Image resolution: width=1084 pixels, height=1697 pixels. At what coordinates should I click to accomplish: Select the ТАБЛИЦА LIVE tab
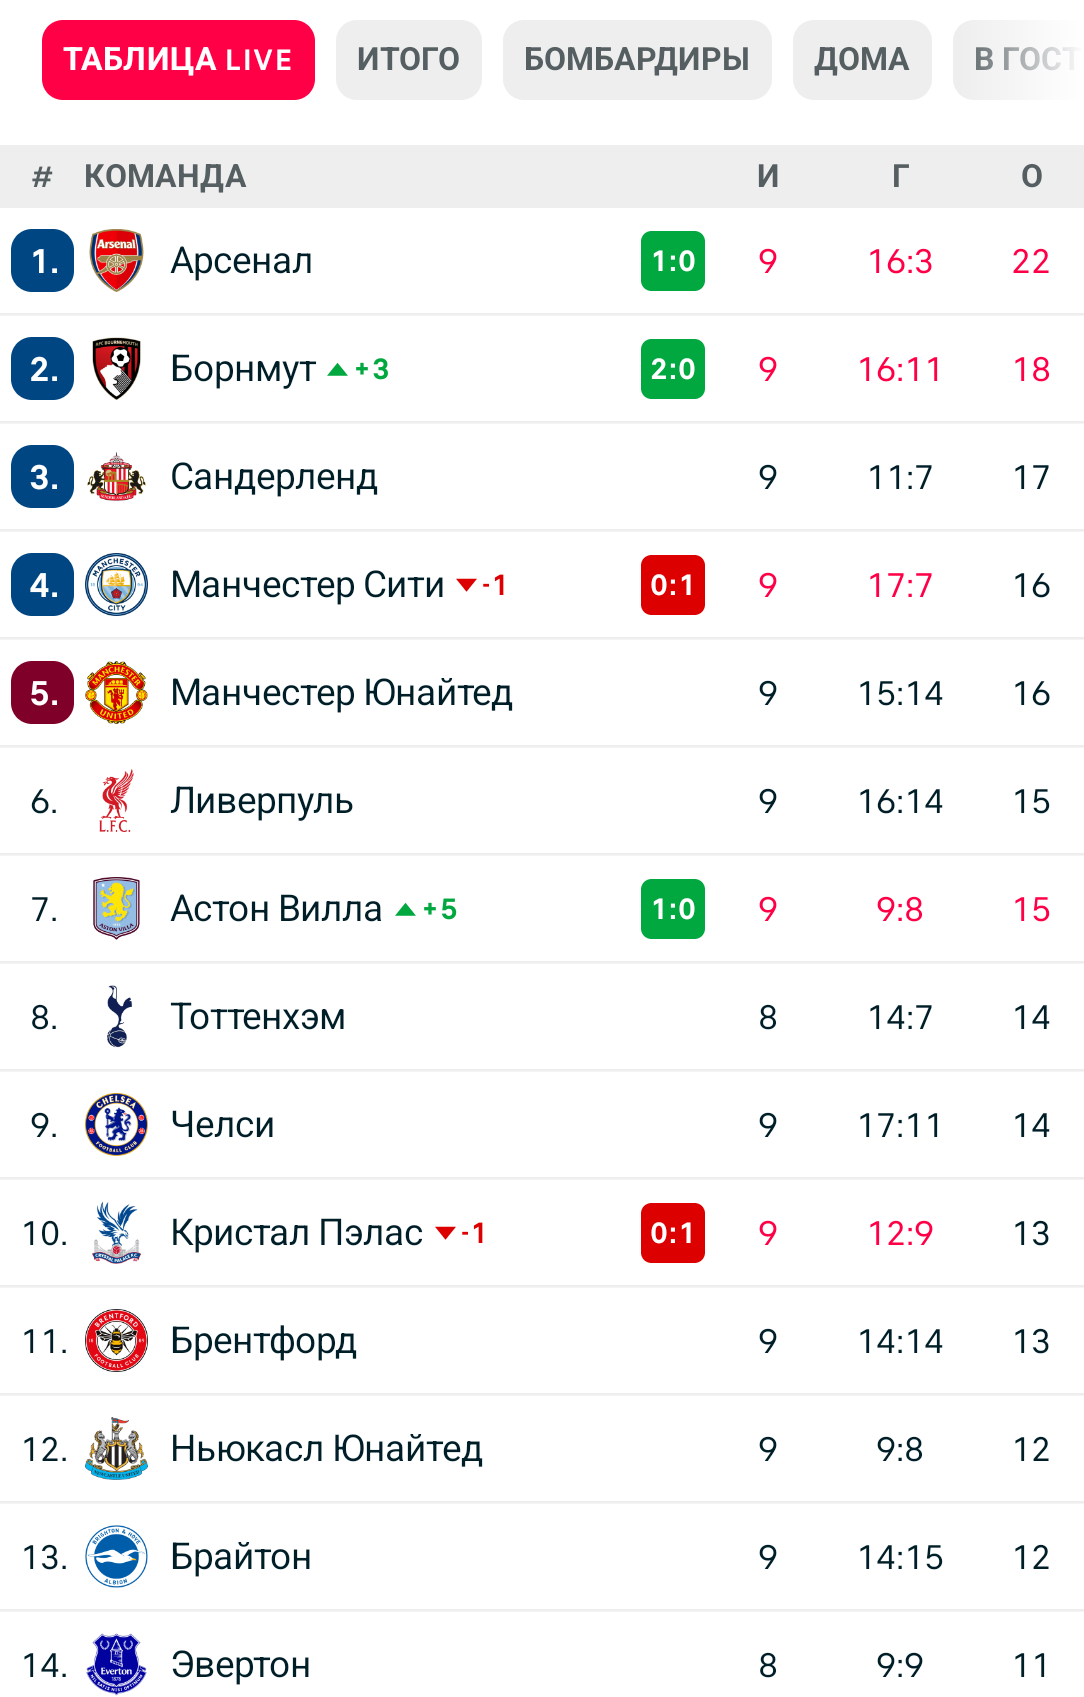coord(178,60)
